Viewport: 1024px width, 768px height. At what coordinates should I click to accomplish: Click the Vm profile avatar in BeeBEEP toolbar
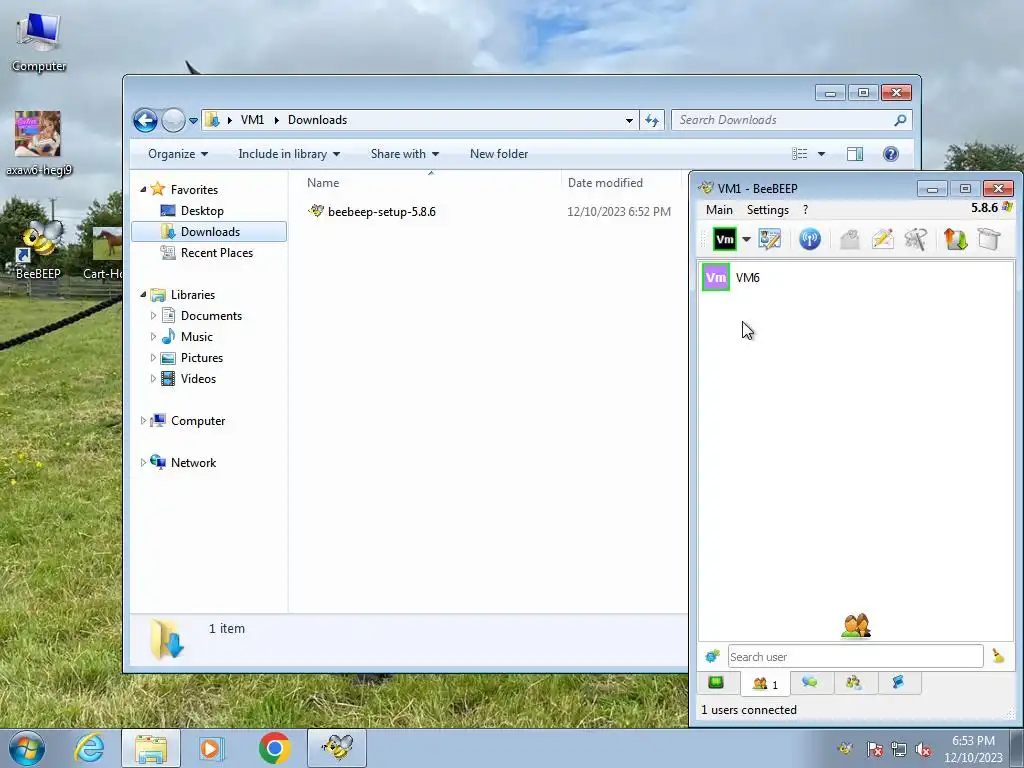pos(724,239)
